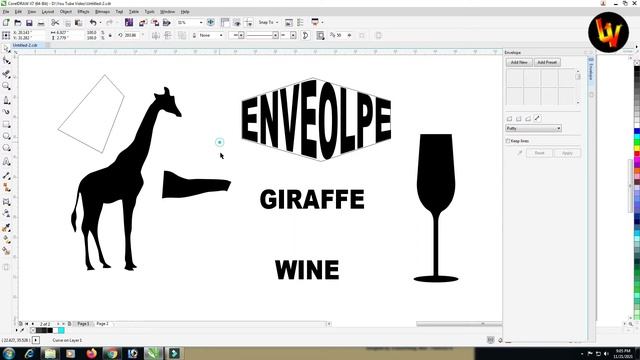Image resolution: width=640 pixels, height=360 pixels.
Task: Select the Smart Fill tool in the toolbox
Action: click(x=7, y=251)
